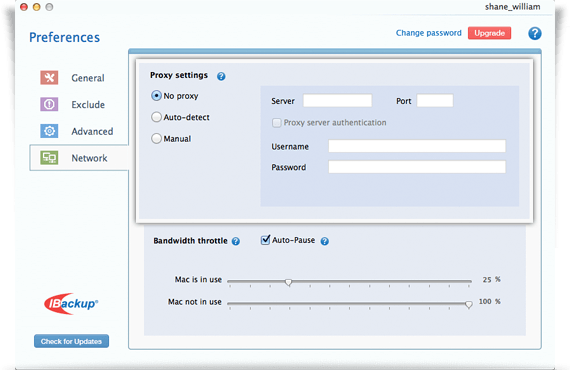Screen dimensions: 570x370
Task: Click the Check for Updates button
Action: point(71,341)
